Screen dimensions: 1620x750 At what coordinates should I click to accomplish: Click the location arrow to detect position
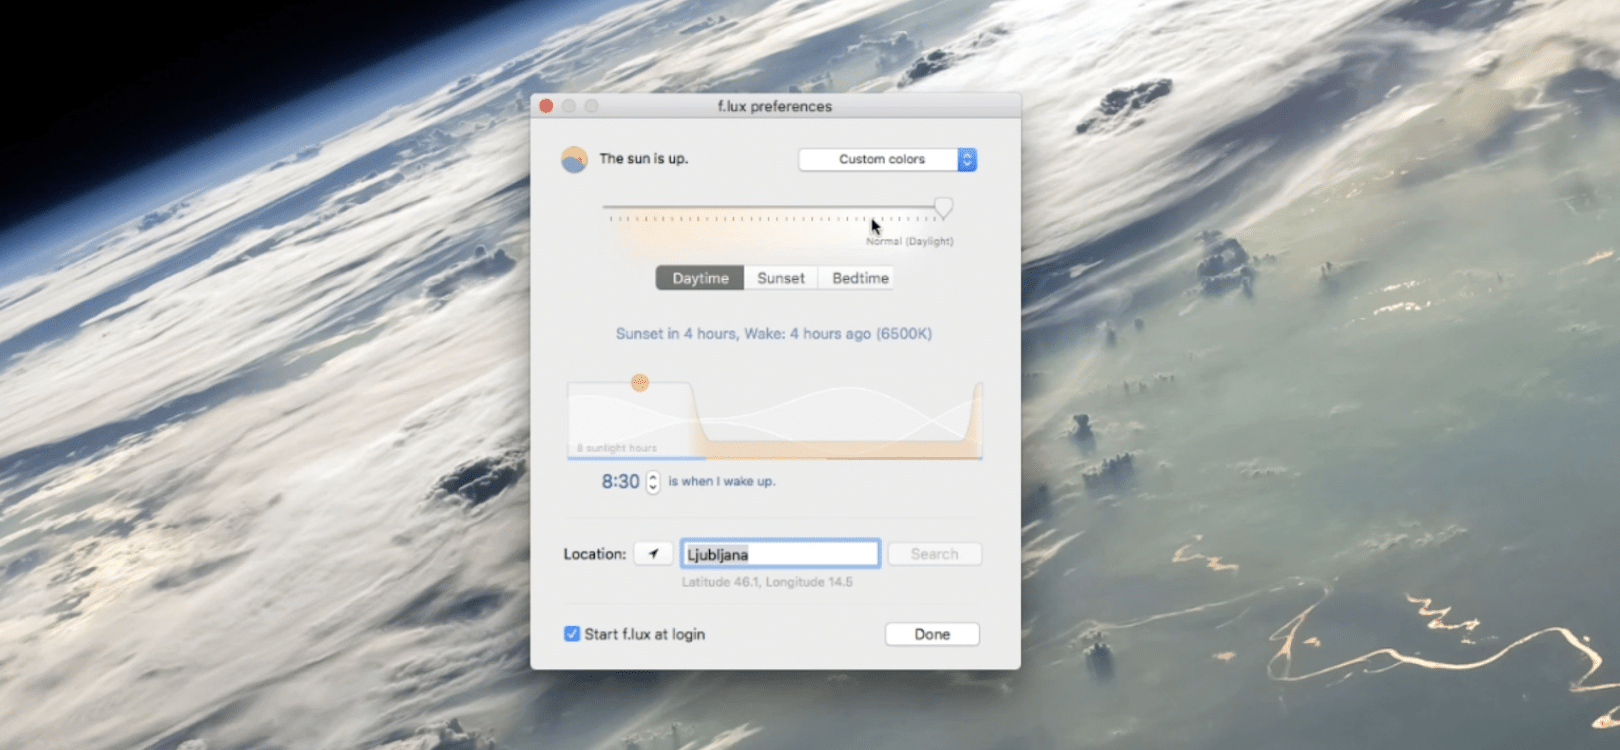(x=653, y=554)
